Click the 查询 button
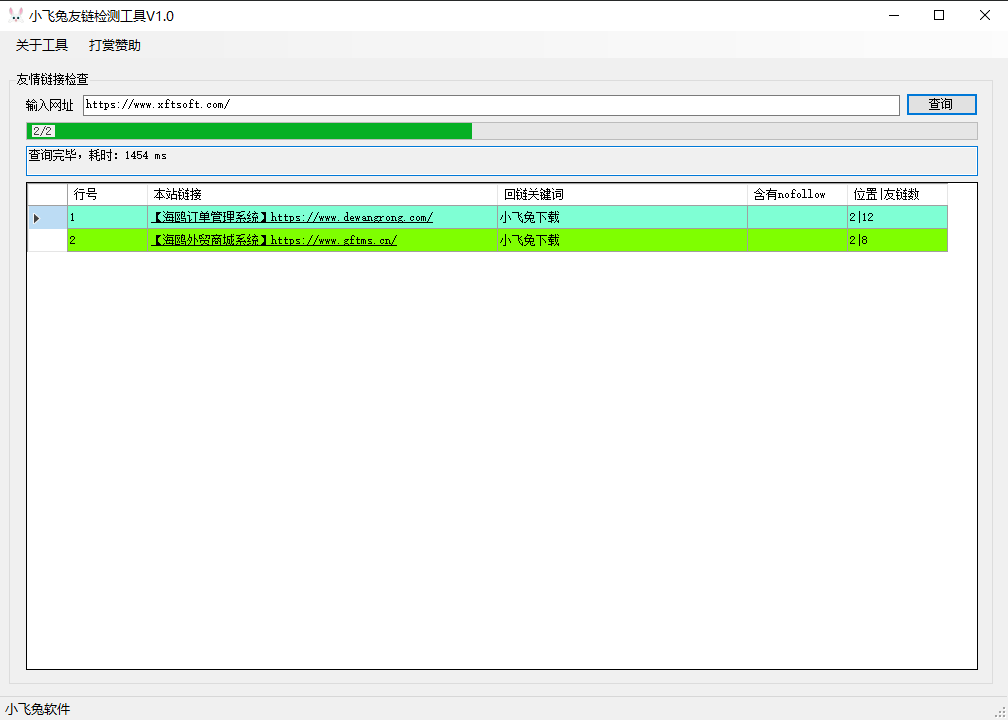The width and height of the screenshot is (1008, 720). tap(940, 104)
